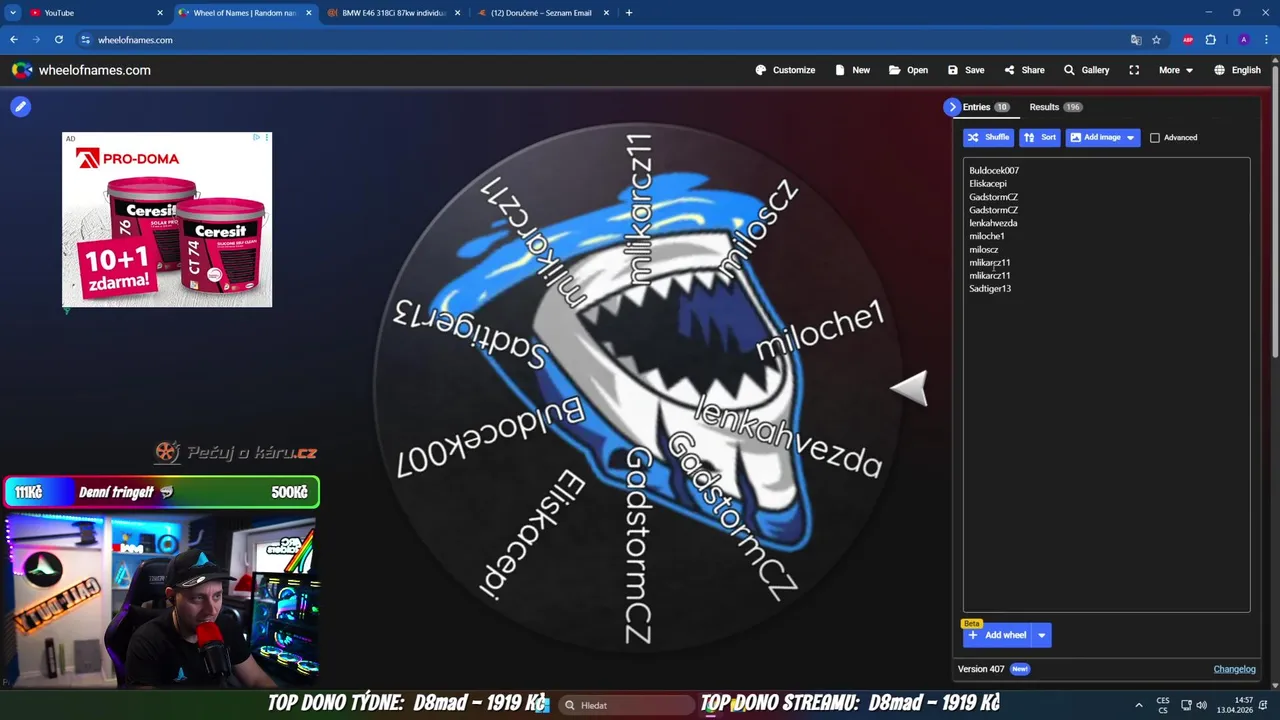The image size is (1280, 720).
Task: Enter fullscreen mode via the expand icon
Action: click(x=1134, y=70)
